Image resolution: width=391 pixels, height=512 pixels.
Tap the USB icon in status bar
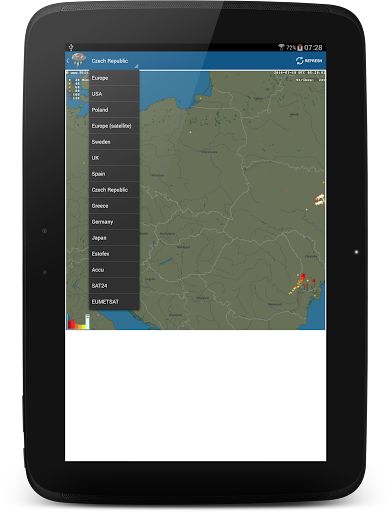click(71, 47)
